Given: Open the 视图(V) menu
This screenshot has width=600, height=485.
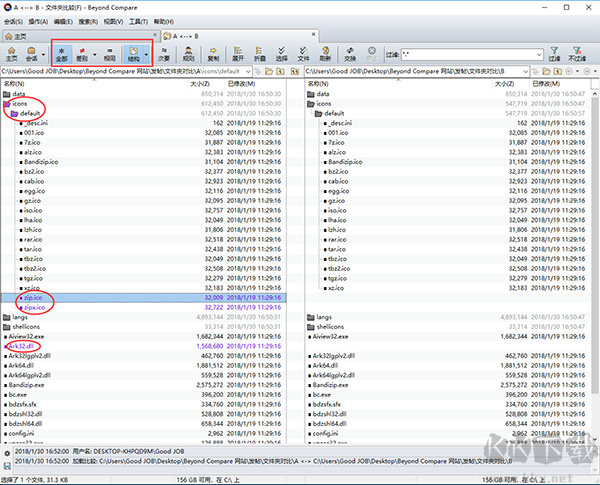Looking at the screenshot, I should point(113,22).
